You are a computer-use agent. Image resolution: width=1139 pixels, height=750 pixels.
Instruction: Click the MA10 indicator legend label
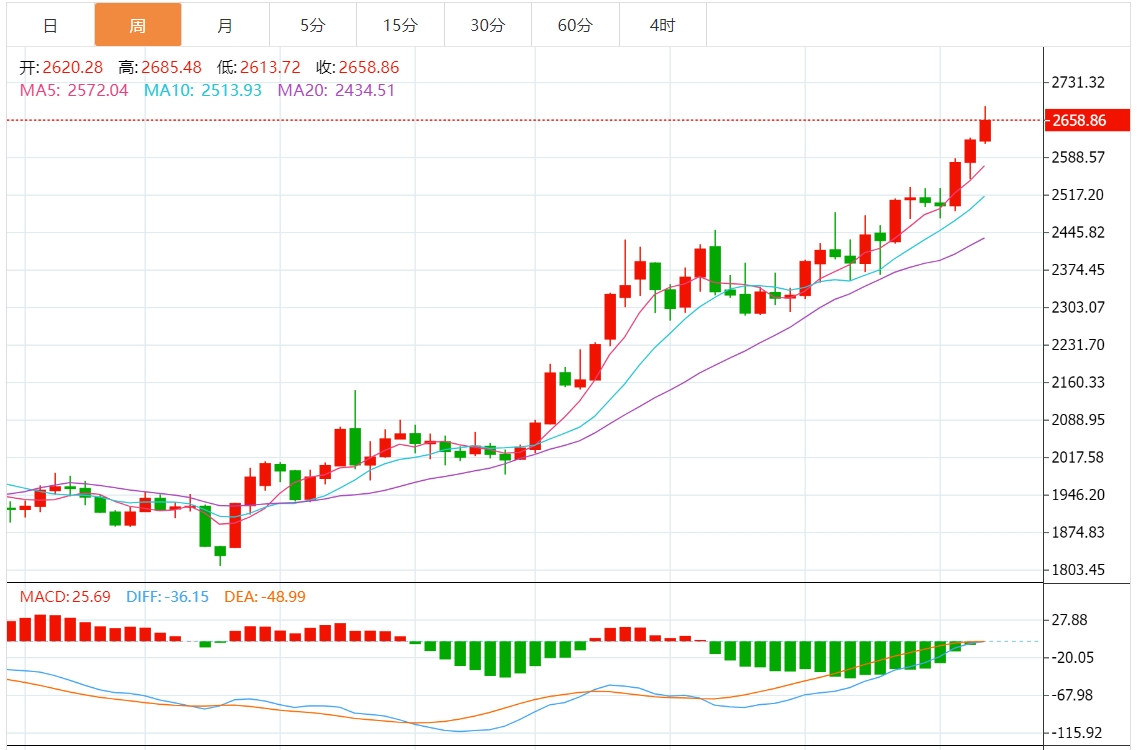[203, 90]
